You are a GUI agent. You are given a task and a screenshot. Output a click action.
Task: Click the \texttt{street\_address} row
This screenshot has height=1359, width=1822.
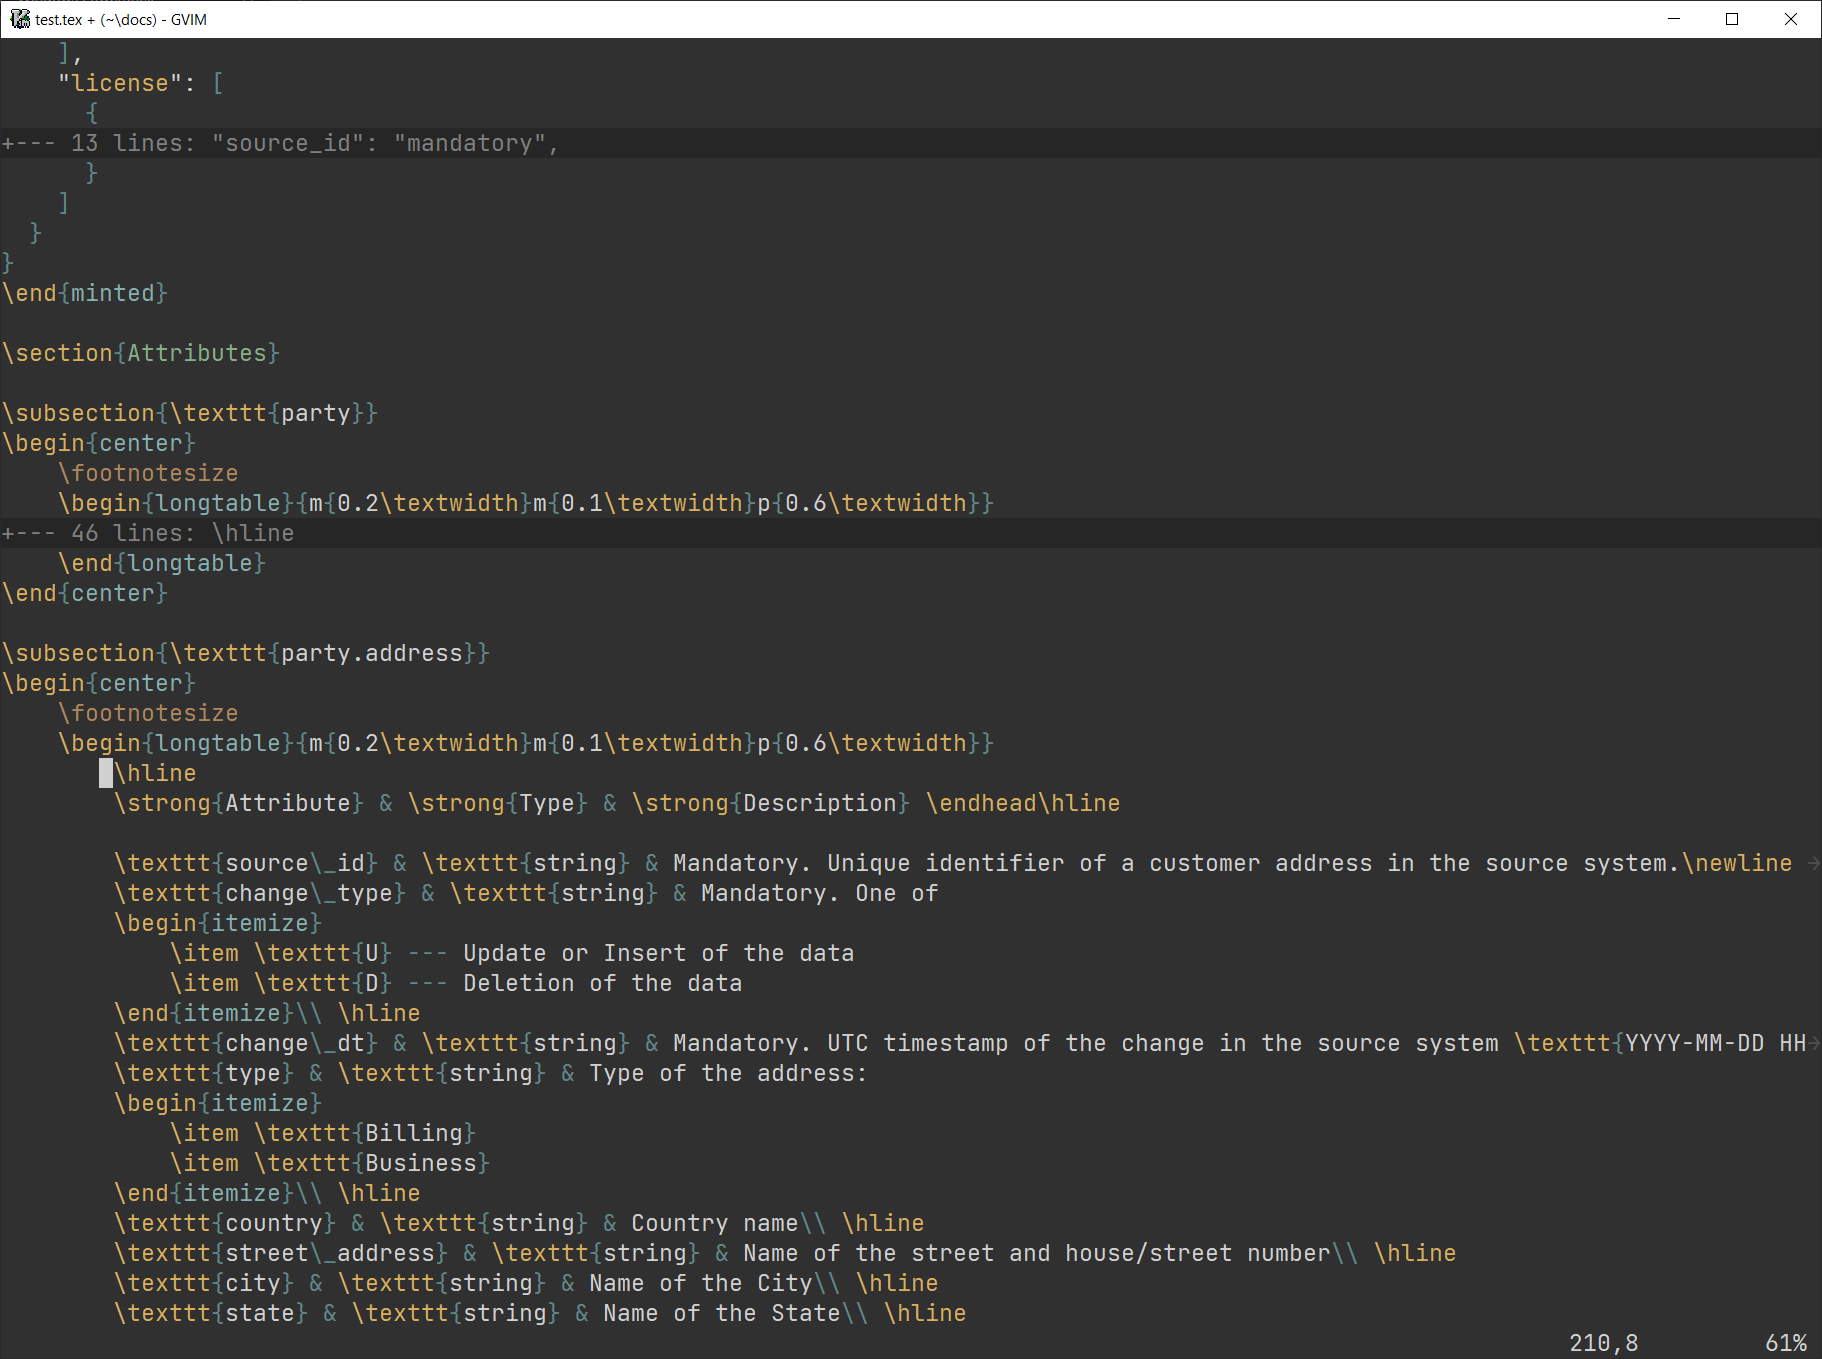click(x=785, y=1253)
